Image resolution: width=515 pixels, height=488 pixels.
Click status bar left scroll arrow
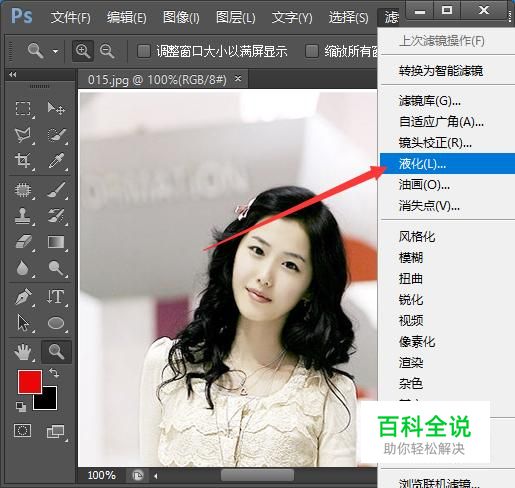pos(155,476)
